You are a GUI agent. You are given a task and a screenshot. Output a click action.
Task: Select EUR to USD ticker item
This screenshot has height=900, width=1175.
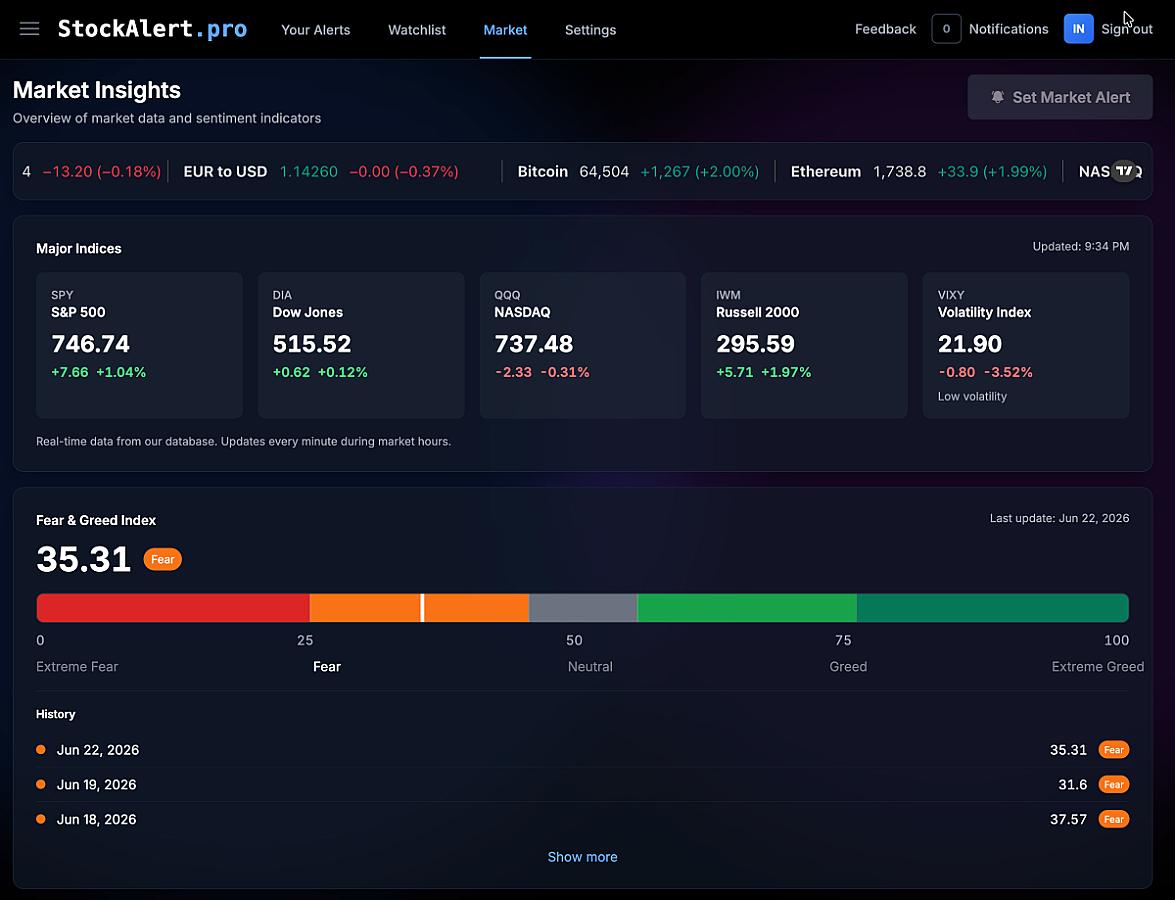click(x=321, y=172)
